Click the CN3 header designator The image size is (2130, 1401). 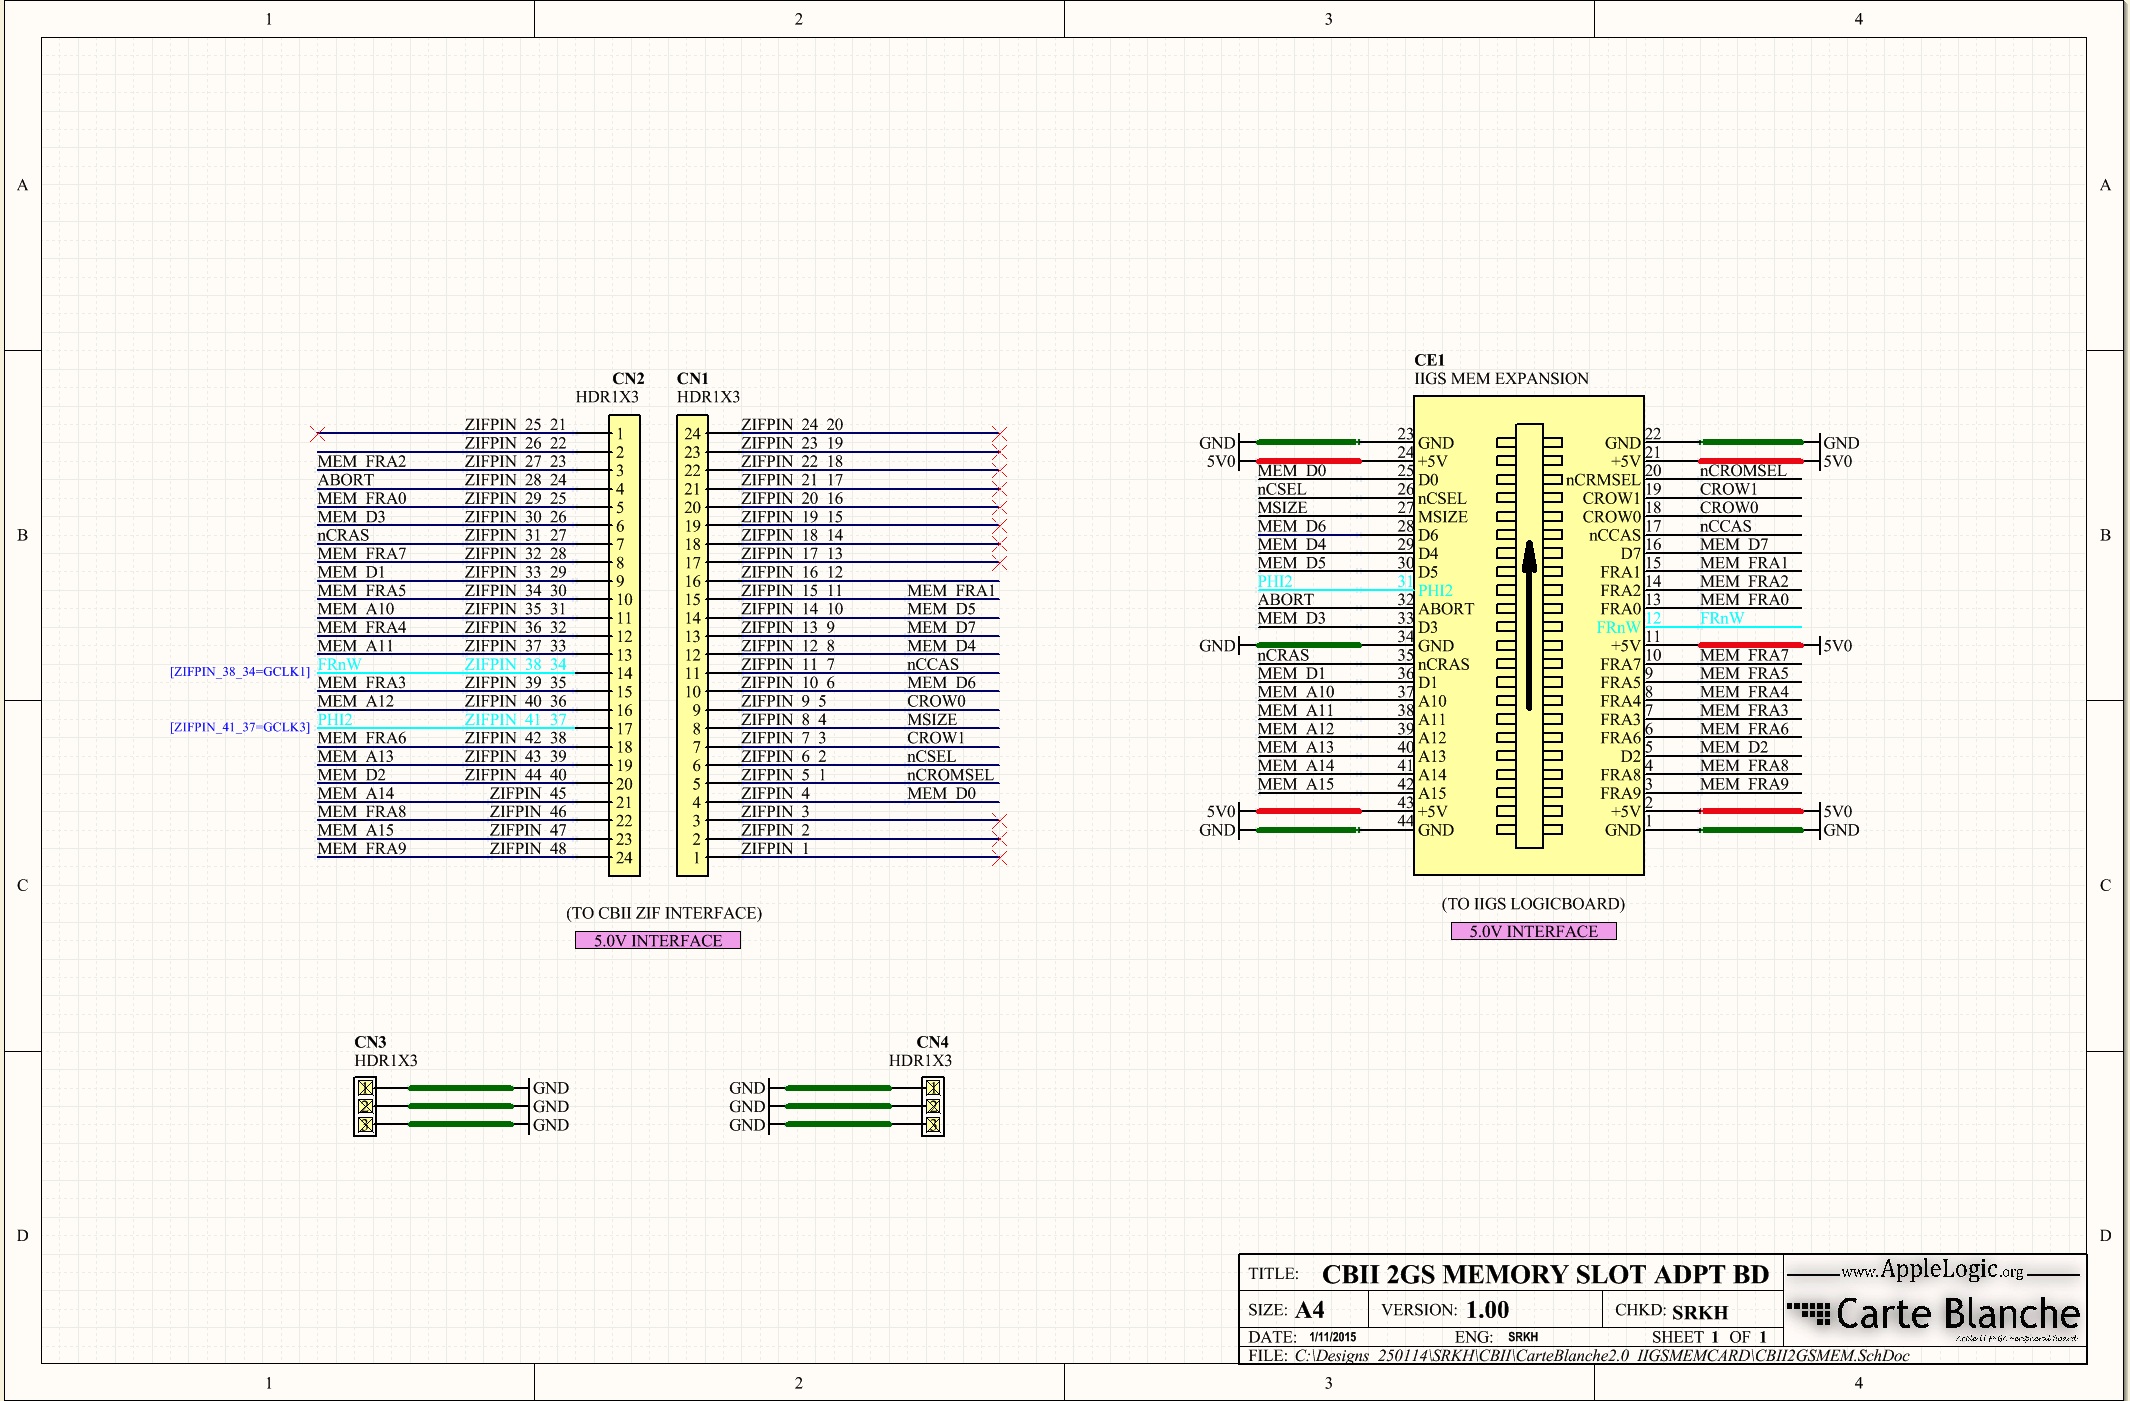(x=370, y=1042)
